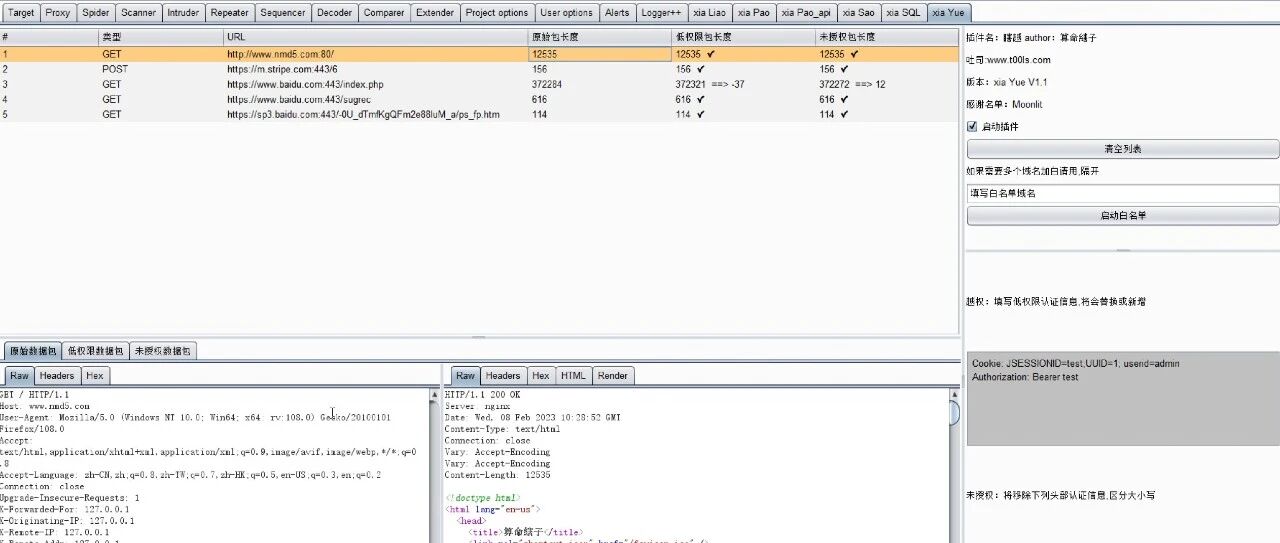Image resolution: width=1280 pixels, height=543 pixels.
Task: Click the 372272 ==> 12 cell
Action: 886,84
